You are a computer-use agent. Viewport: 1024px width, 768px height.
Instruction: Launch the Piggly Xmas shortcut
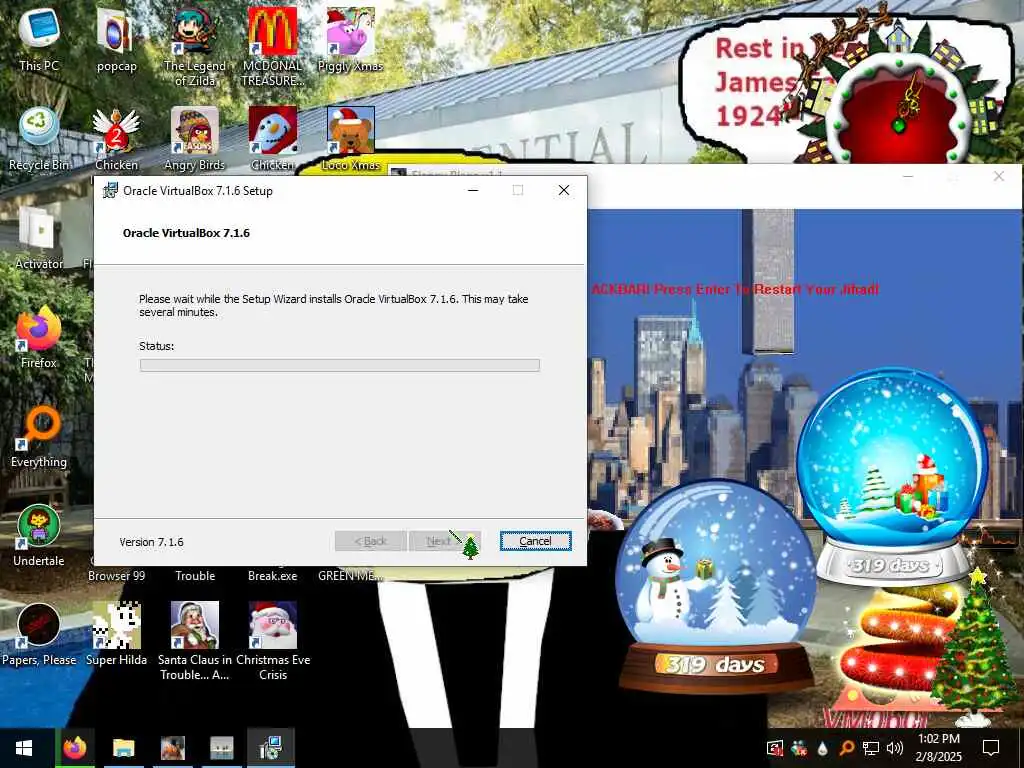click(x=350, y=40)
